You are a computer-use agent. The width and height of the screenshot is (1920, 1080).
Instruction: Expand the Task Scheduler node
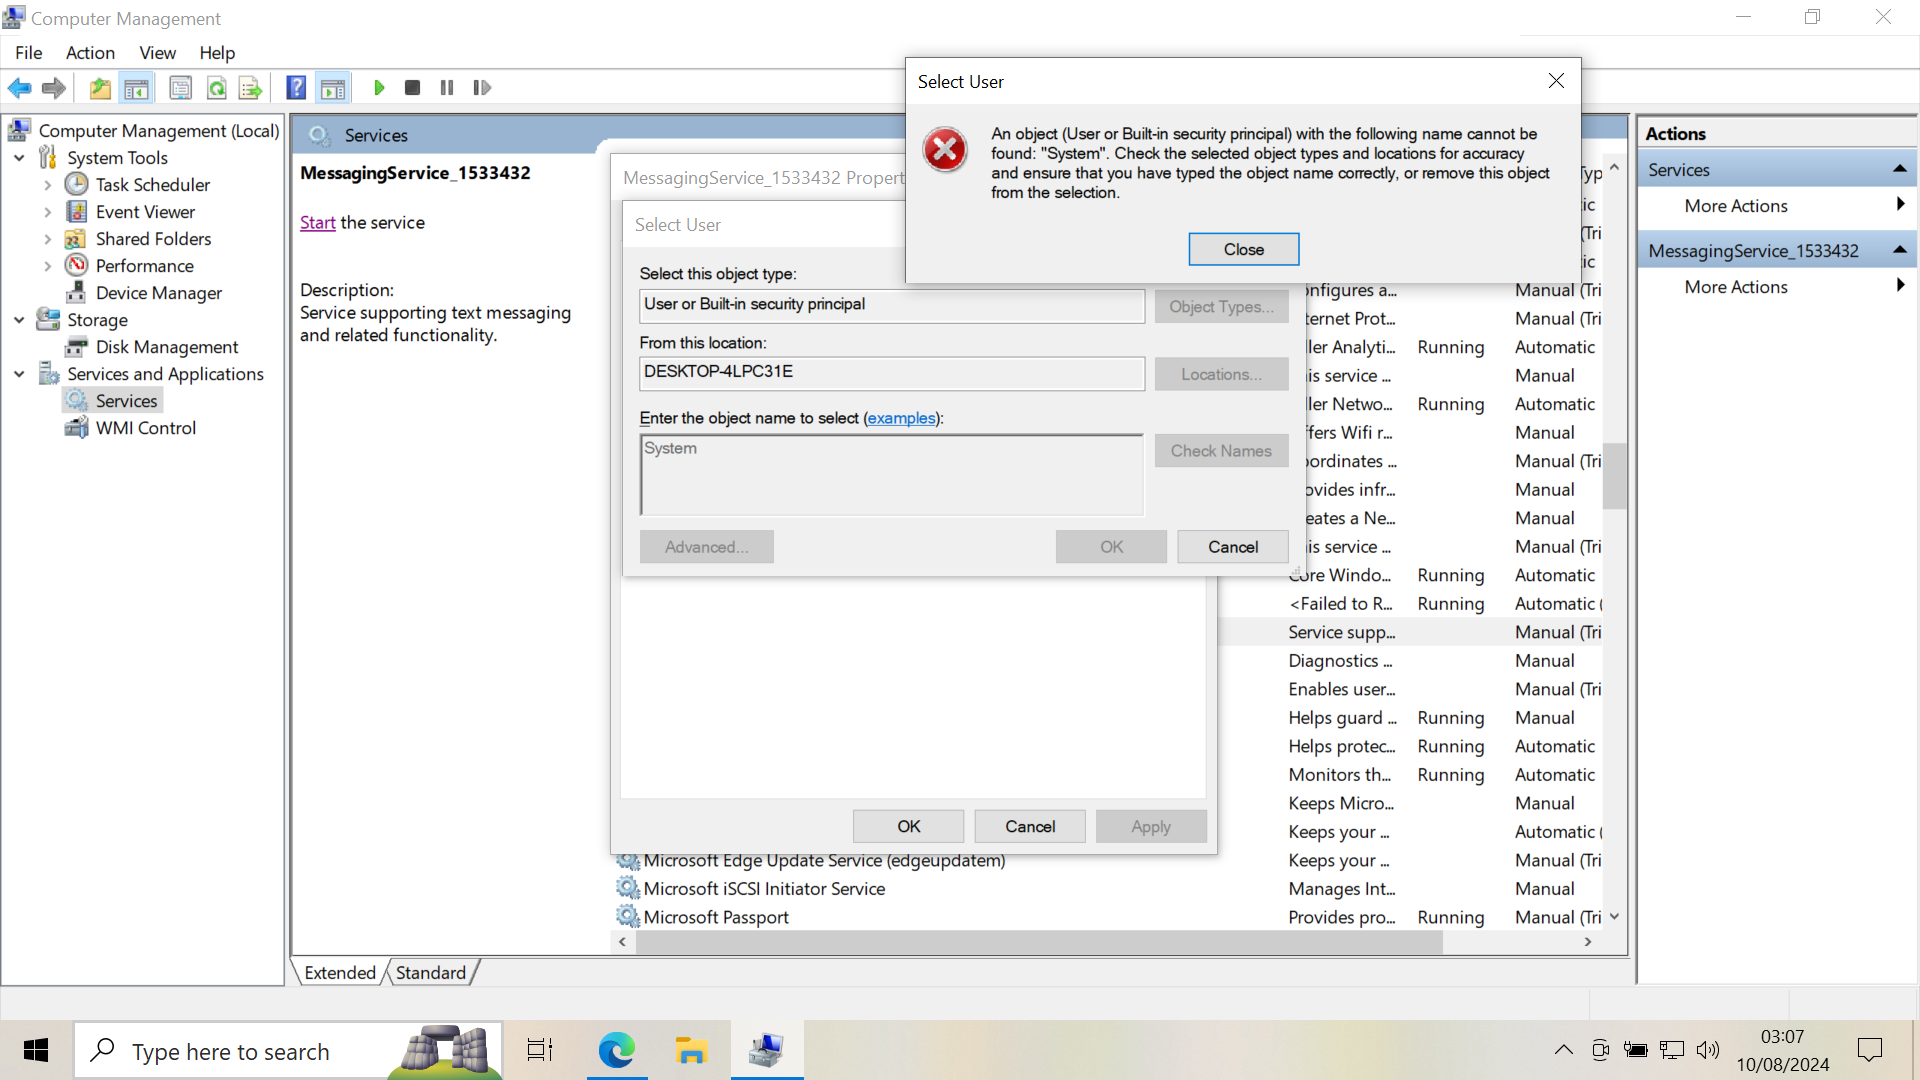47,185
